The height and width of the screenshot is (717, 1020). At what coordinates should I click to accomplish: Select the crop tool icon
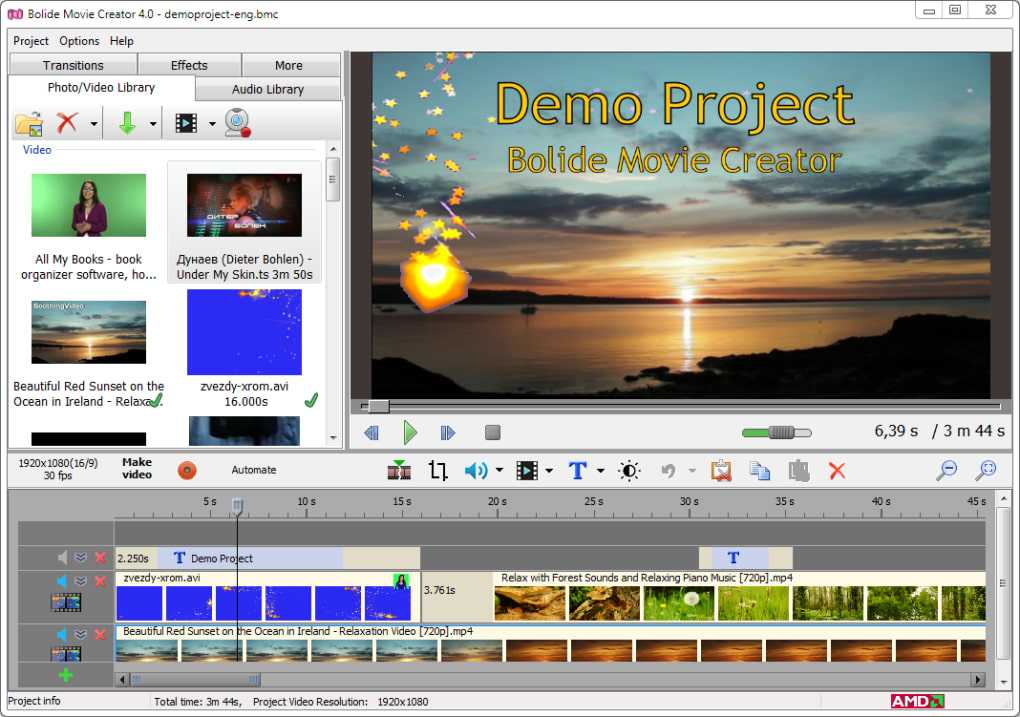tap(438, 470)
